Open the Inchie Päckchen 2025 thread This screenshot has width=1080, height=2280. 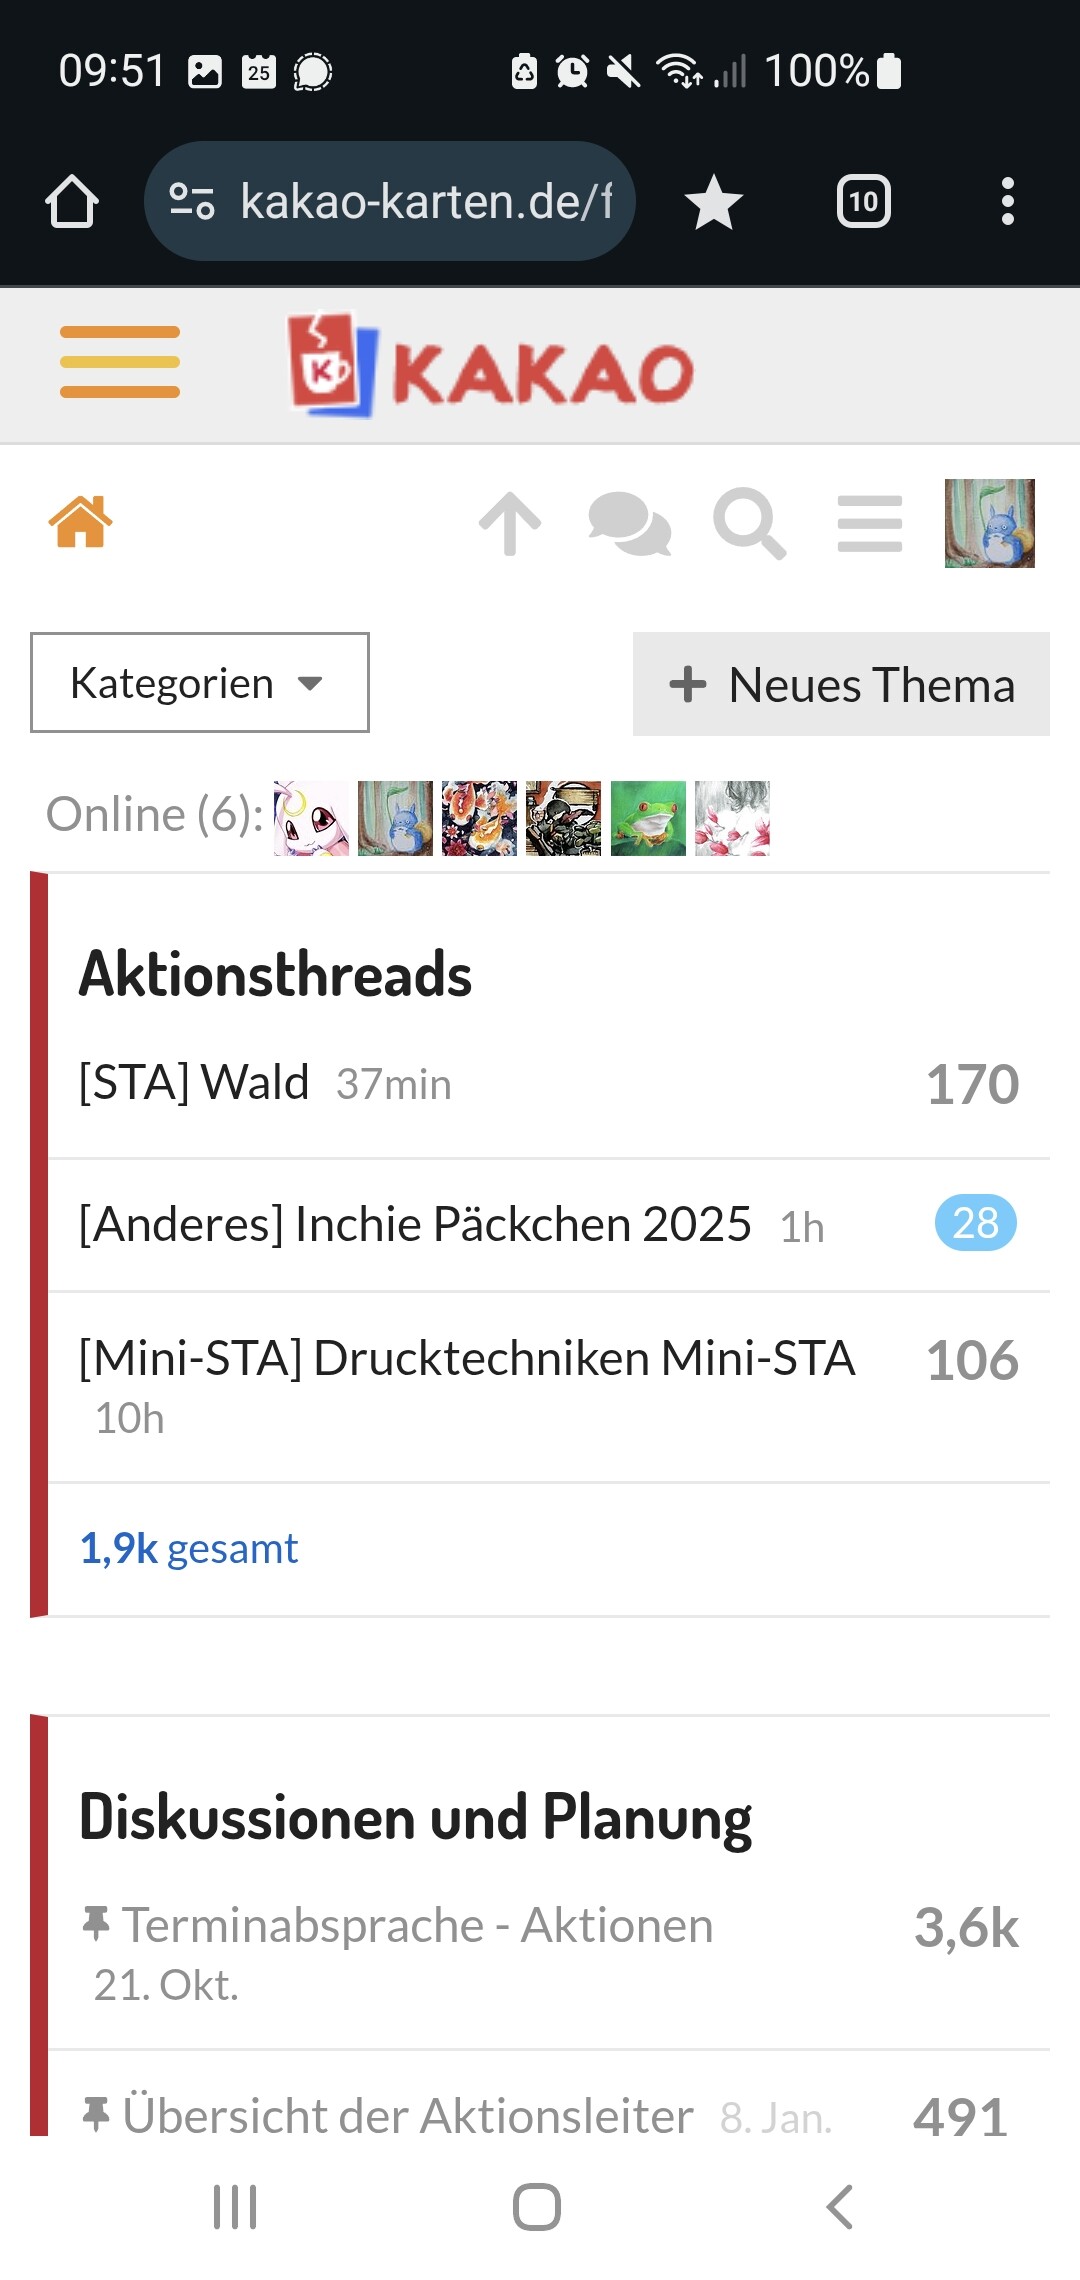click(x=415, y=1224)
